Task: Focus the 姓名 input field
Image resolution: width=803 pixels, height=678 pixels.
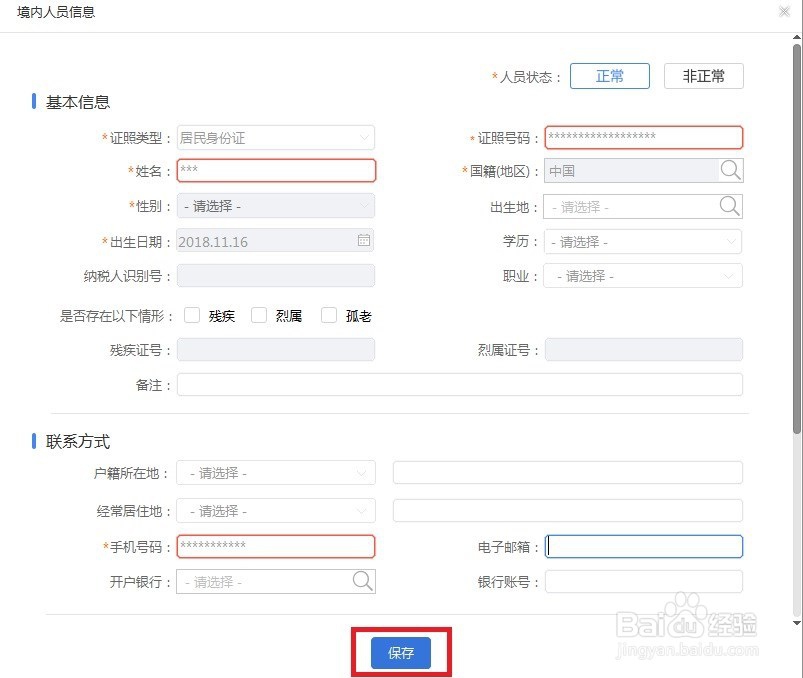Action: point(276,171)
